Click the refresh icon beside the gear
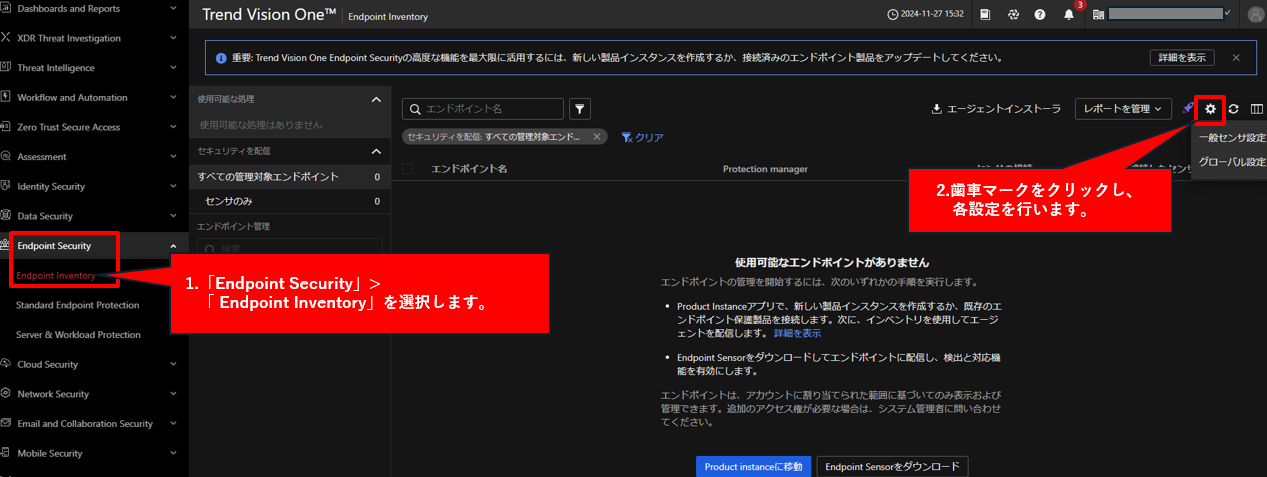 tap(1234, 109)
